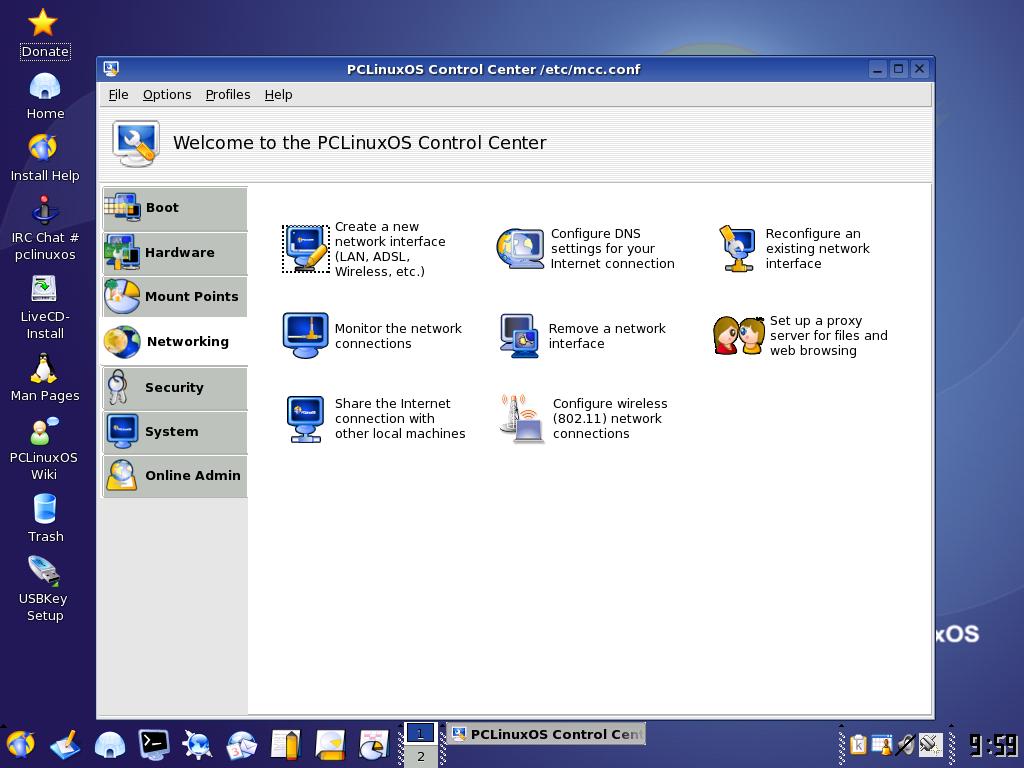This screenshot has height=768, width=1024.
Task: Click the clock in the system tray
Action: pos(993,744)
